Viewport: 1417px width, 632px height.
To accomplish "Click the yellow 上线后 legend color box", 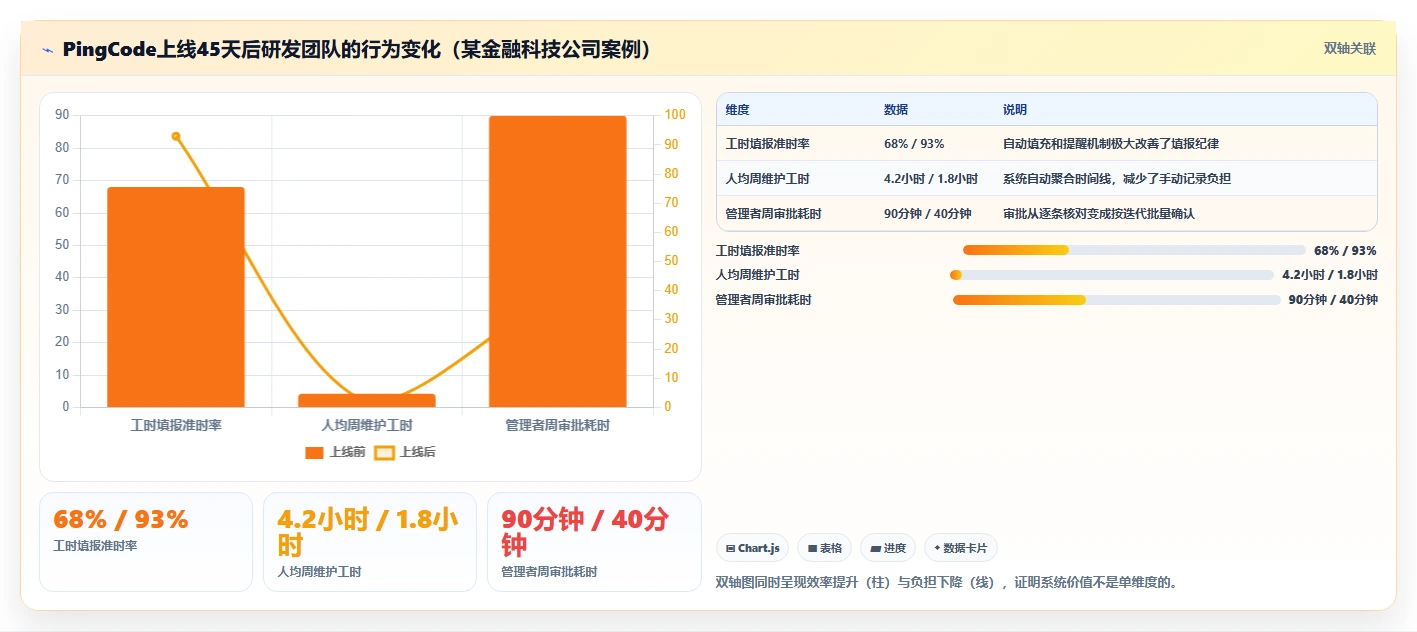I will (384, 453).
